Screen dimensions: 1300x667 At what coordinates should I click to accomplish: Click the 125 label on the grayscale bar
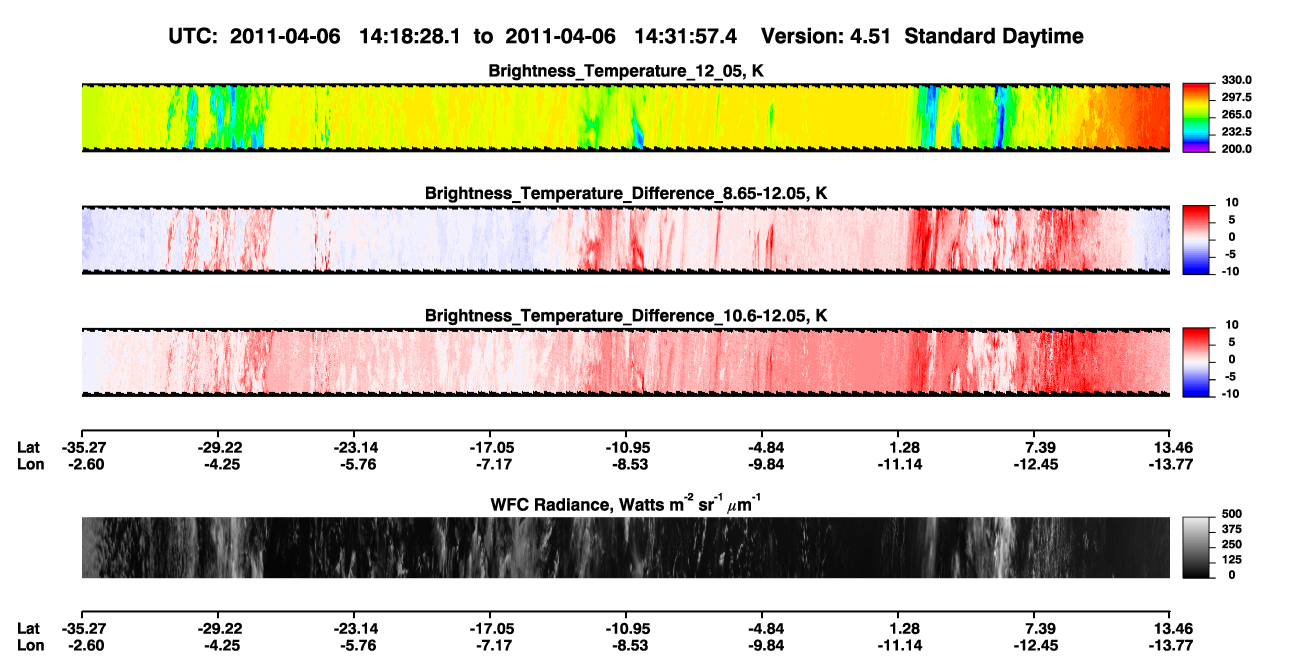click(1231, 560)
